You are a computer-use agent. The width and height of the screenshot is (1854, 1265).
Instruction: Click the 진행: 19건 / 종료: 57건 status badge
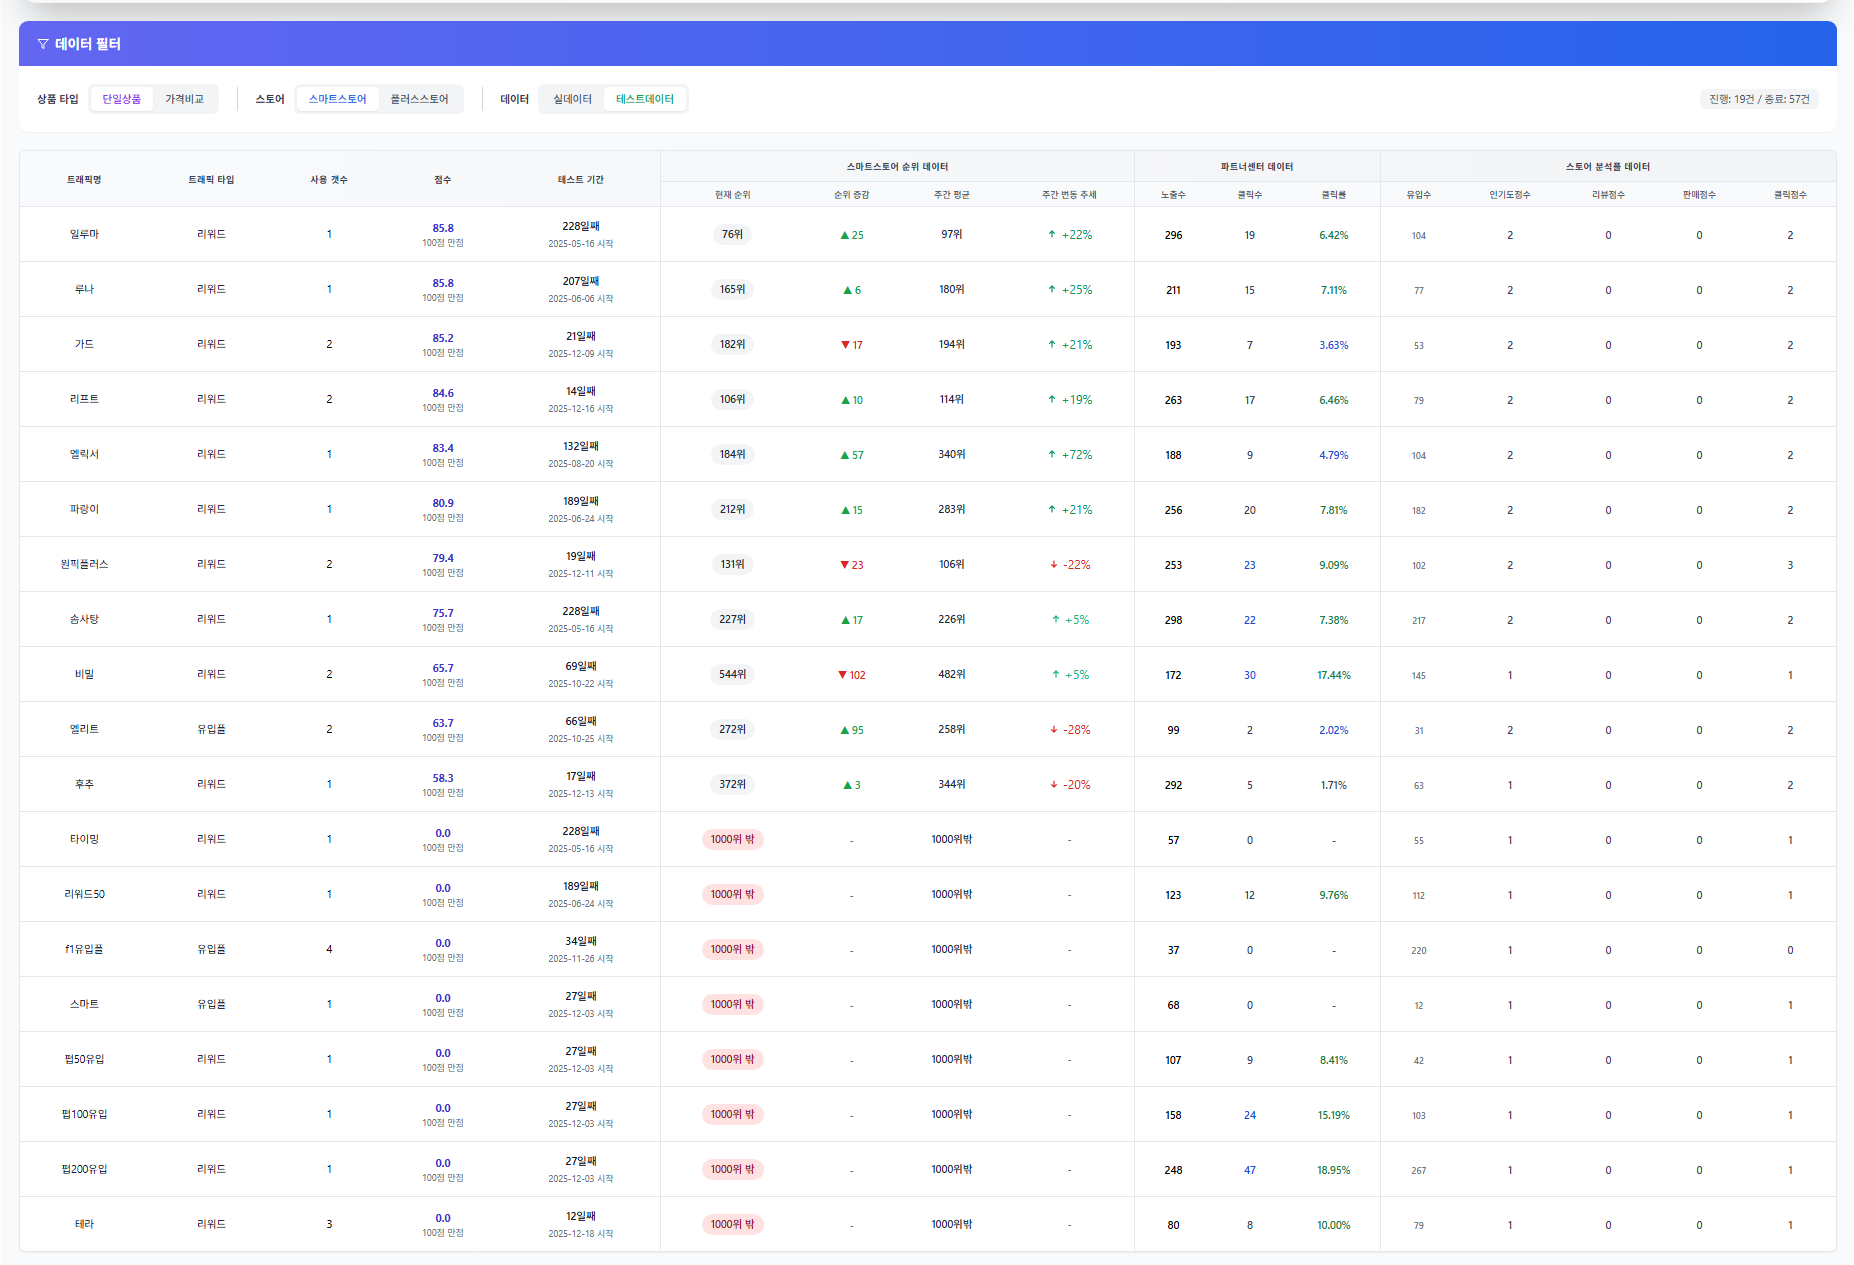coord(1759,99)
